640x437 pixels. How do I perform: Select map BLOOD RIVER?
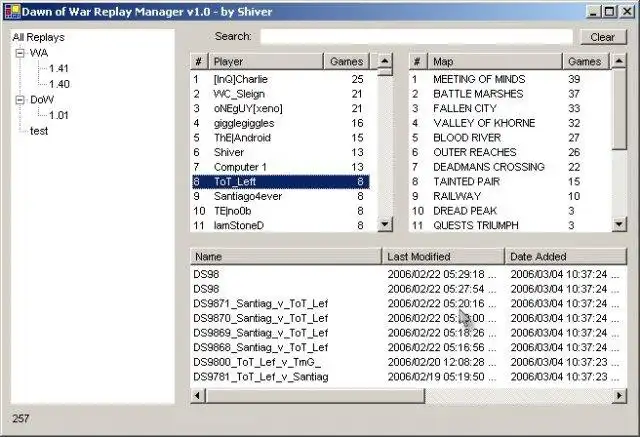tap(510, 138)
